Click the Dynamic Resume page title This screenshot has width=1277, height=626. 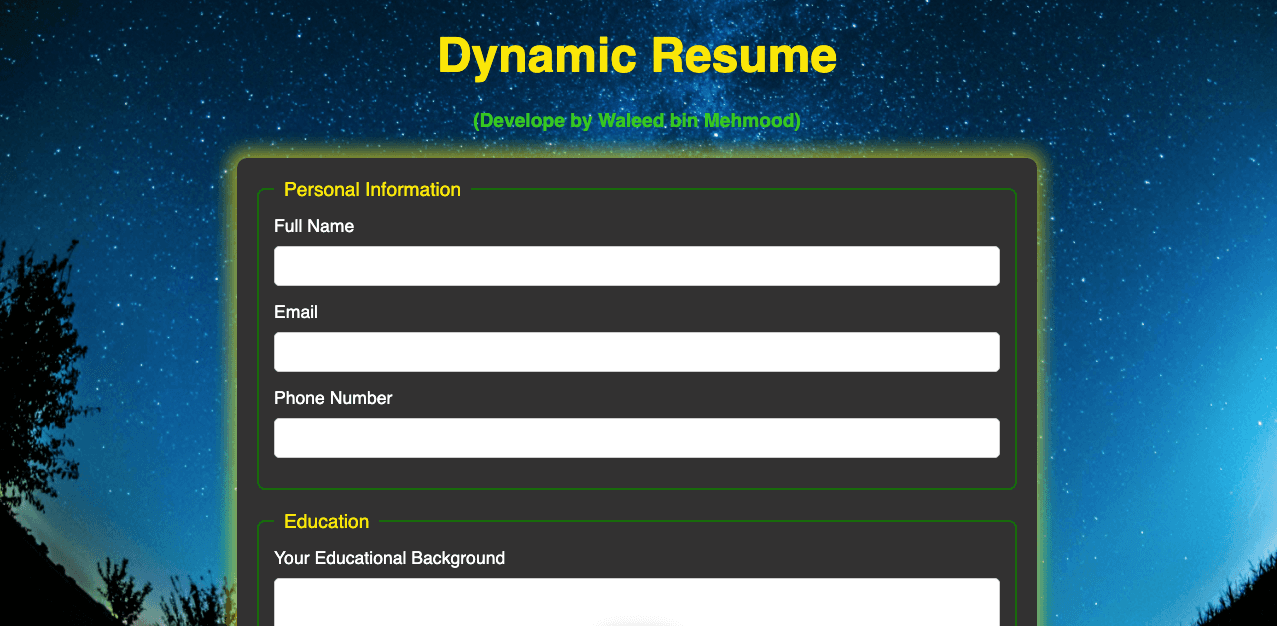[x=636, y=56]
